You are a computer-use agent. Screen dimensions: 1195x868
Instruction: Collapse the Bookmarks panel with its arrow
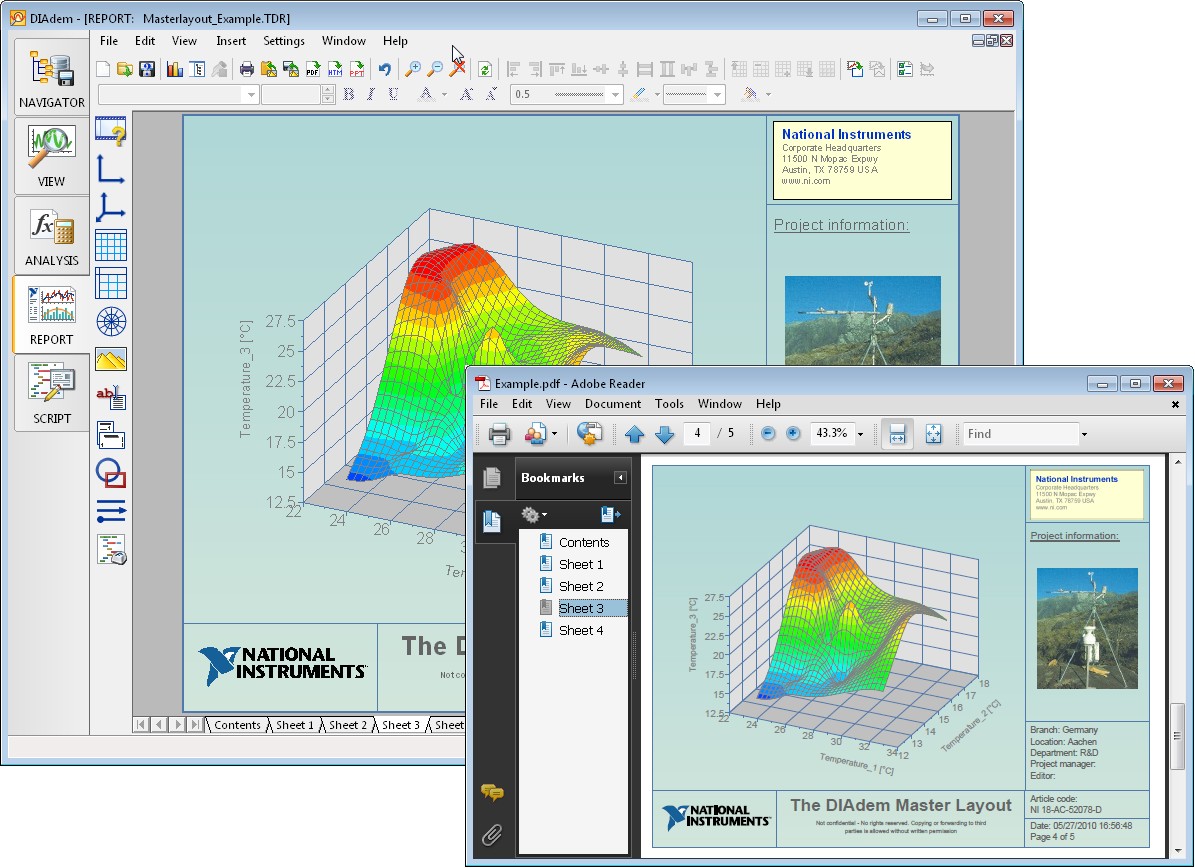pyautogui.click(x=620, y=478)
